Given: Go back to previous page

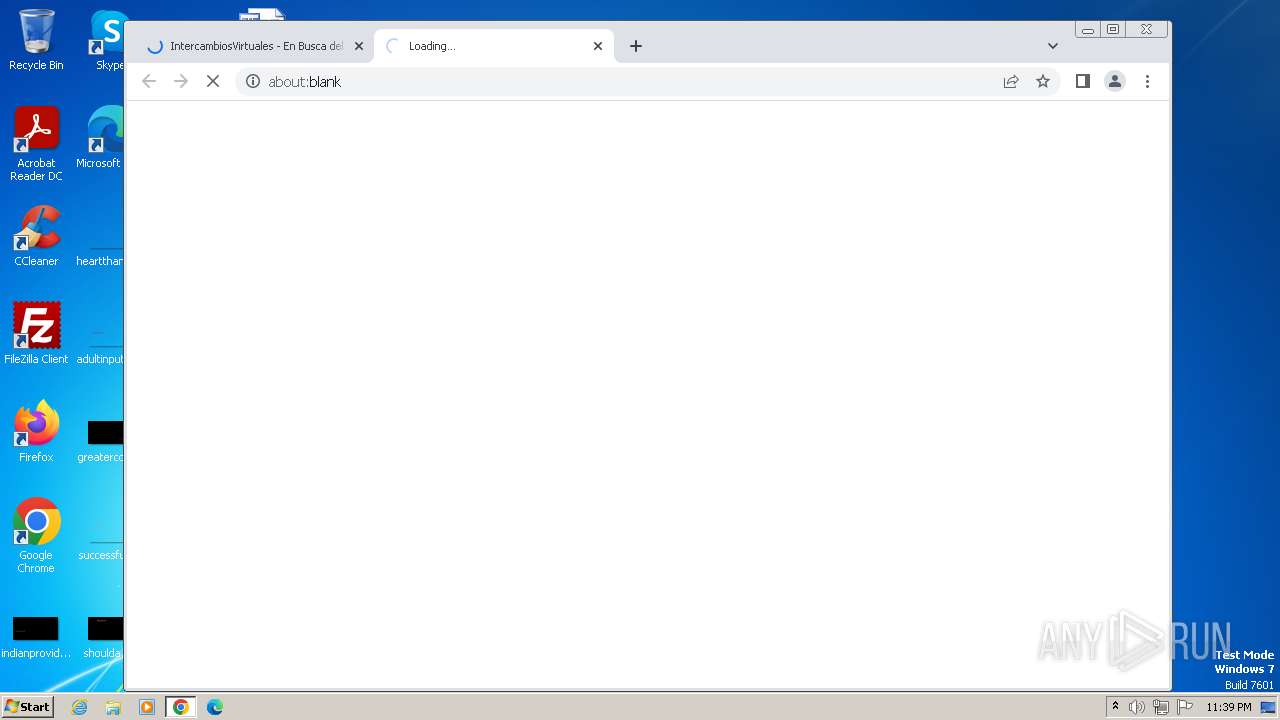Looking at the screenshot, I should point(149,81).
